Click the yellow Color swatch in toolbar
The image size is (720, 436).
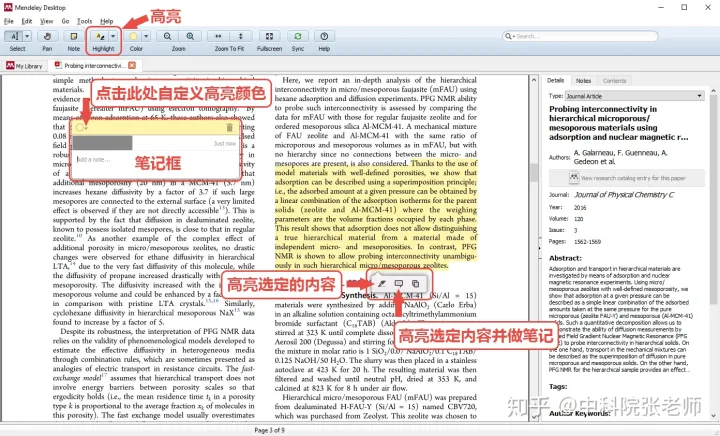[x=133, y=36]
